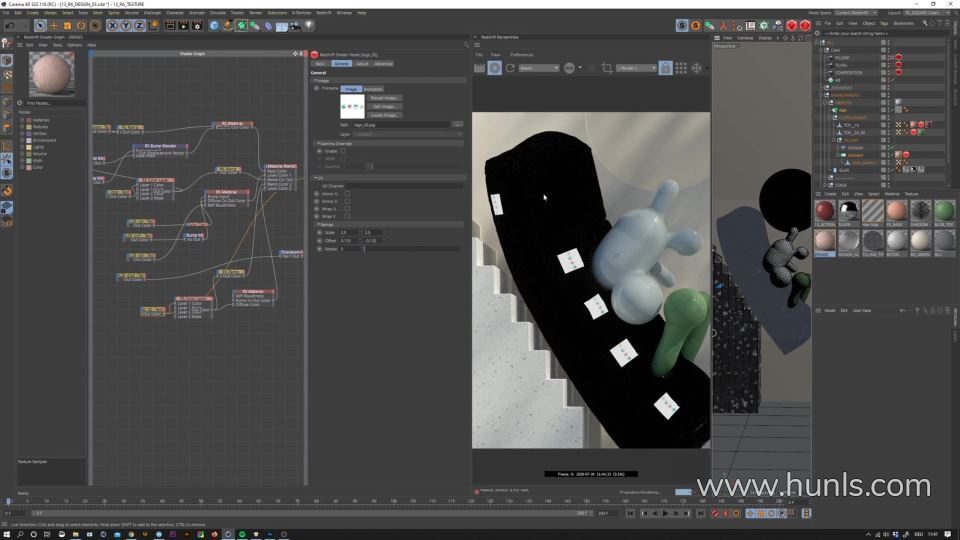
Task: Add a Cube primitive from toolbar
Action: [214, 26]
